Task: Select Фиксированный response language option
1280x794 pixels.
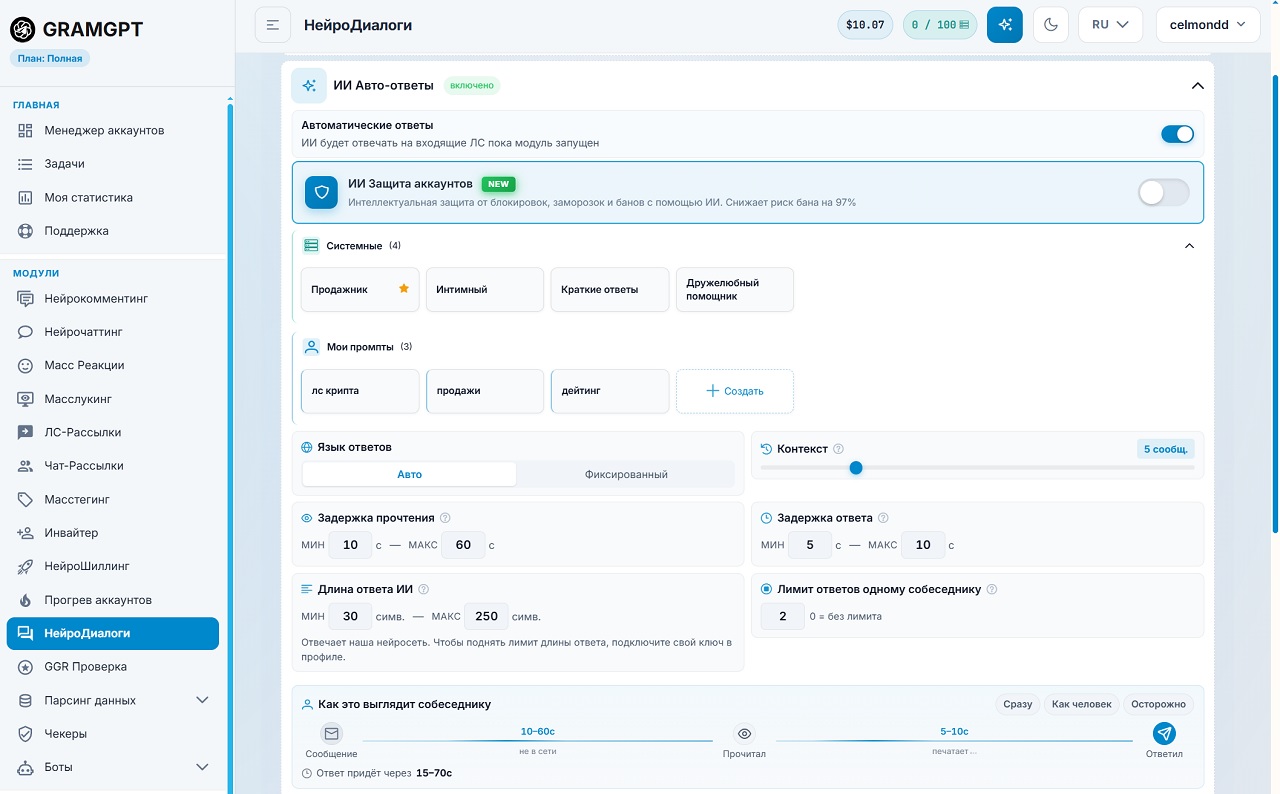Action: coord(626,474)
